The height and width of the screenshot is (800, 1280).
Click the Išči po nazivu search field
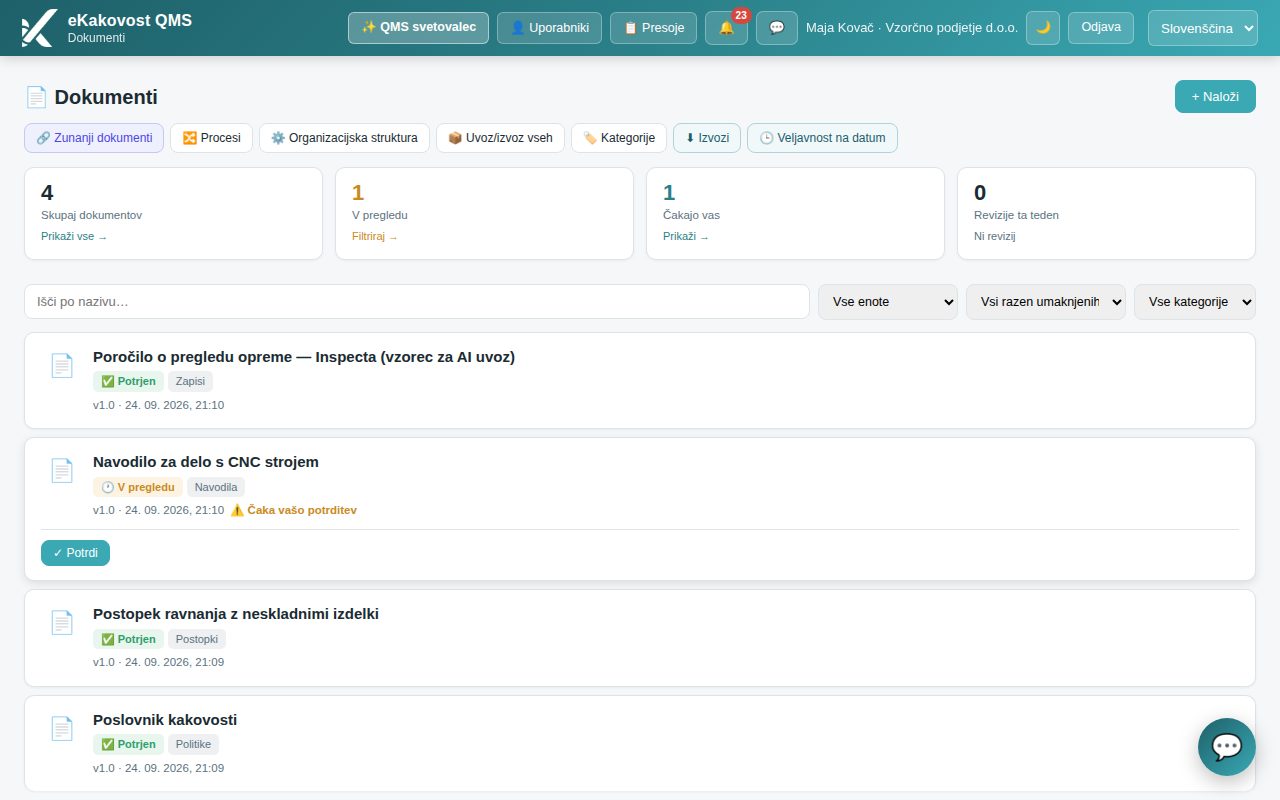[417, 301]
